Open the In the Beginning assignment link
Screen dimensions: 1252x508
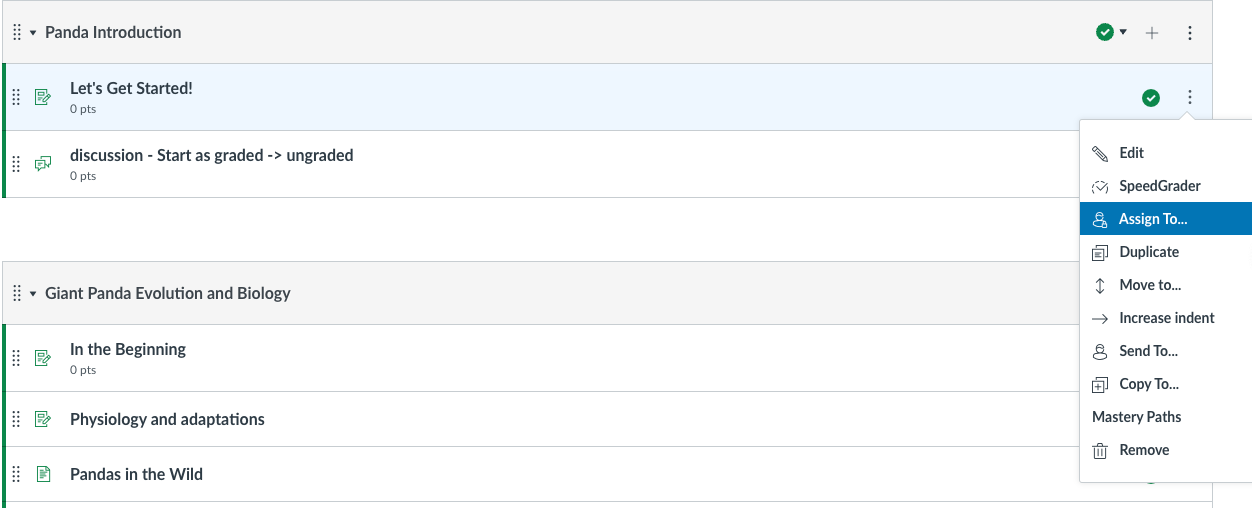(x=128, y=349)
